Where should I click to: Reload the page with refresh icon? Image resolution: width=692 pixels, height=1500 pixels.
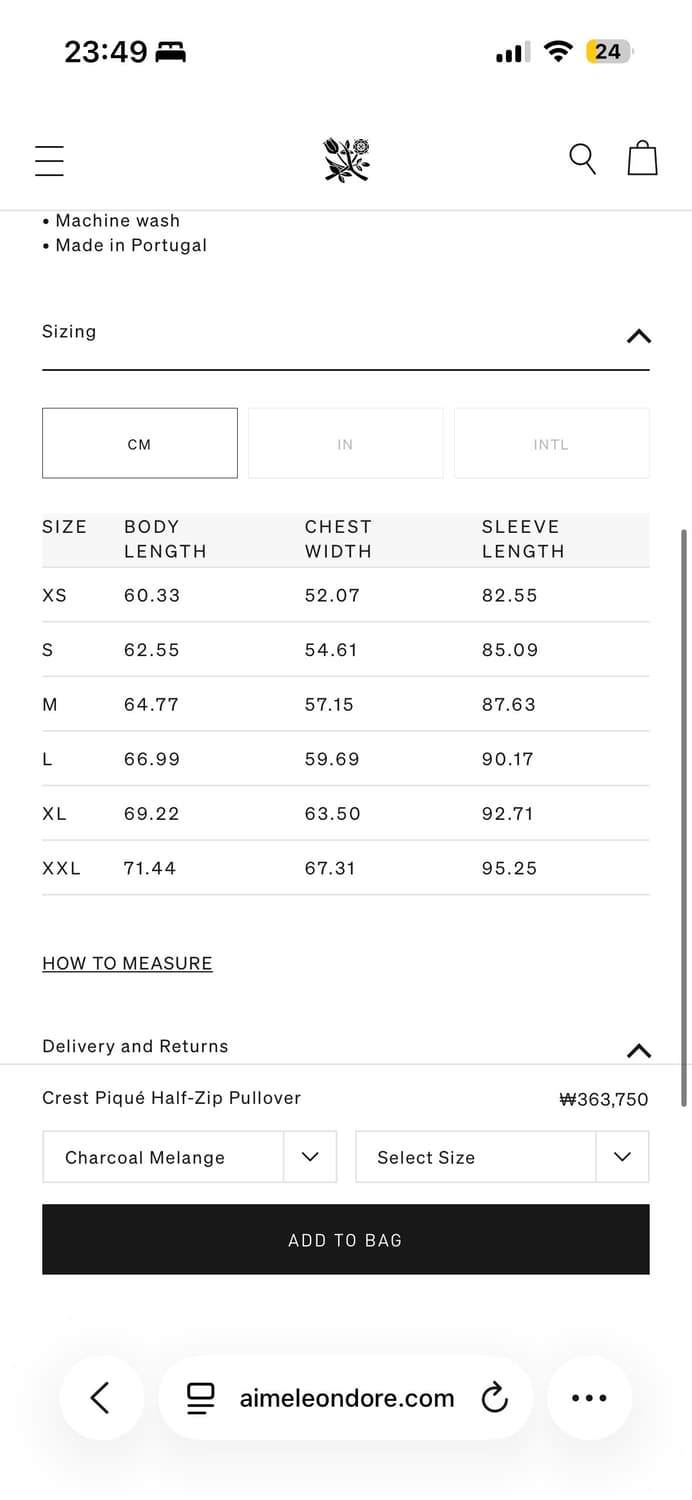coord(495,1398)
